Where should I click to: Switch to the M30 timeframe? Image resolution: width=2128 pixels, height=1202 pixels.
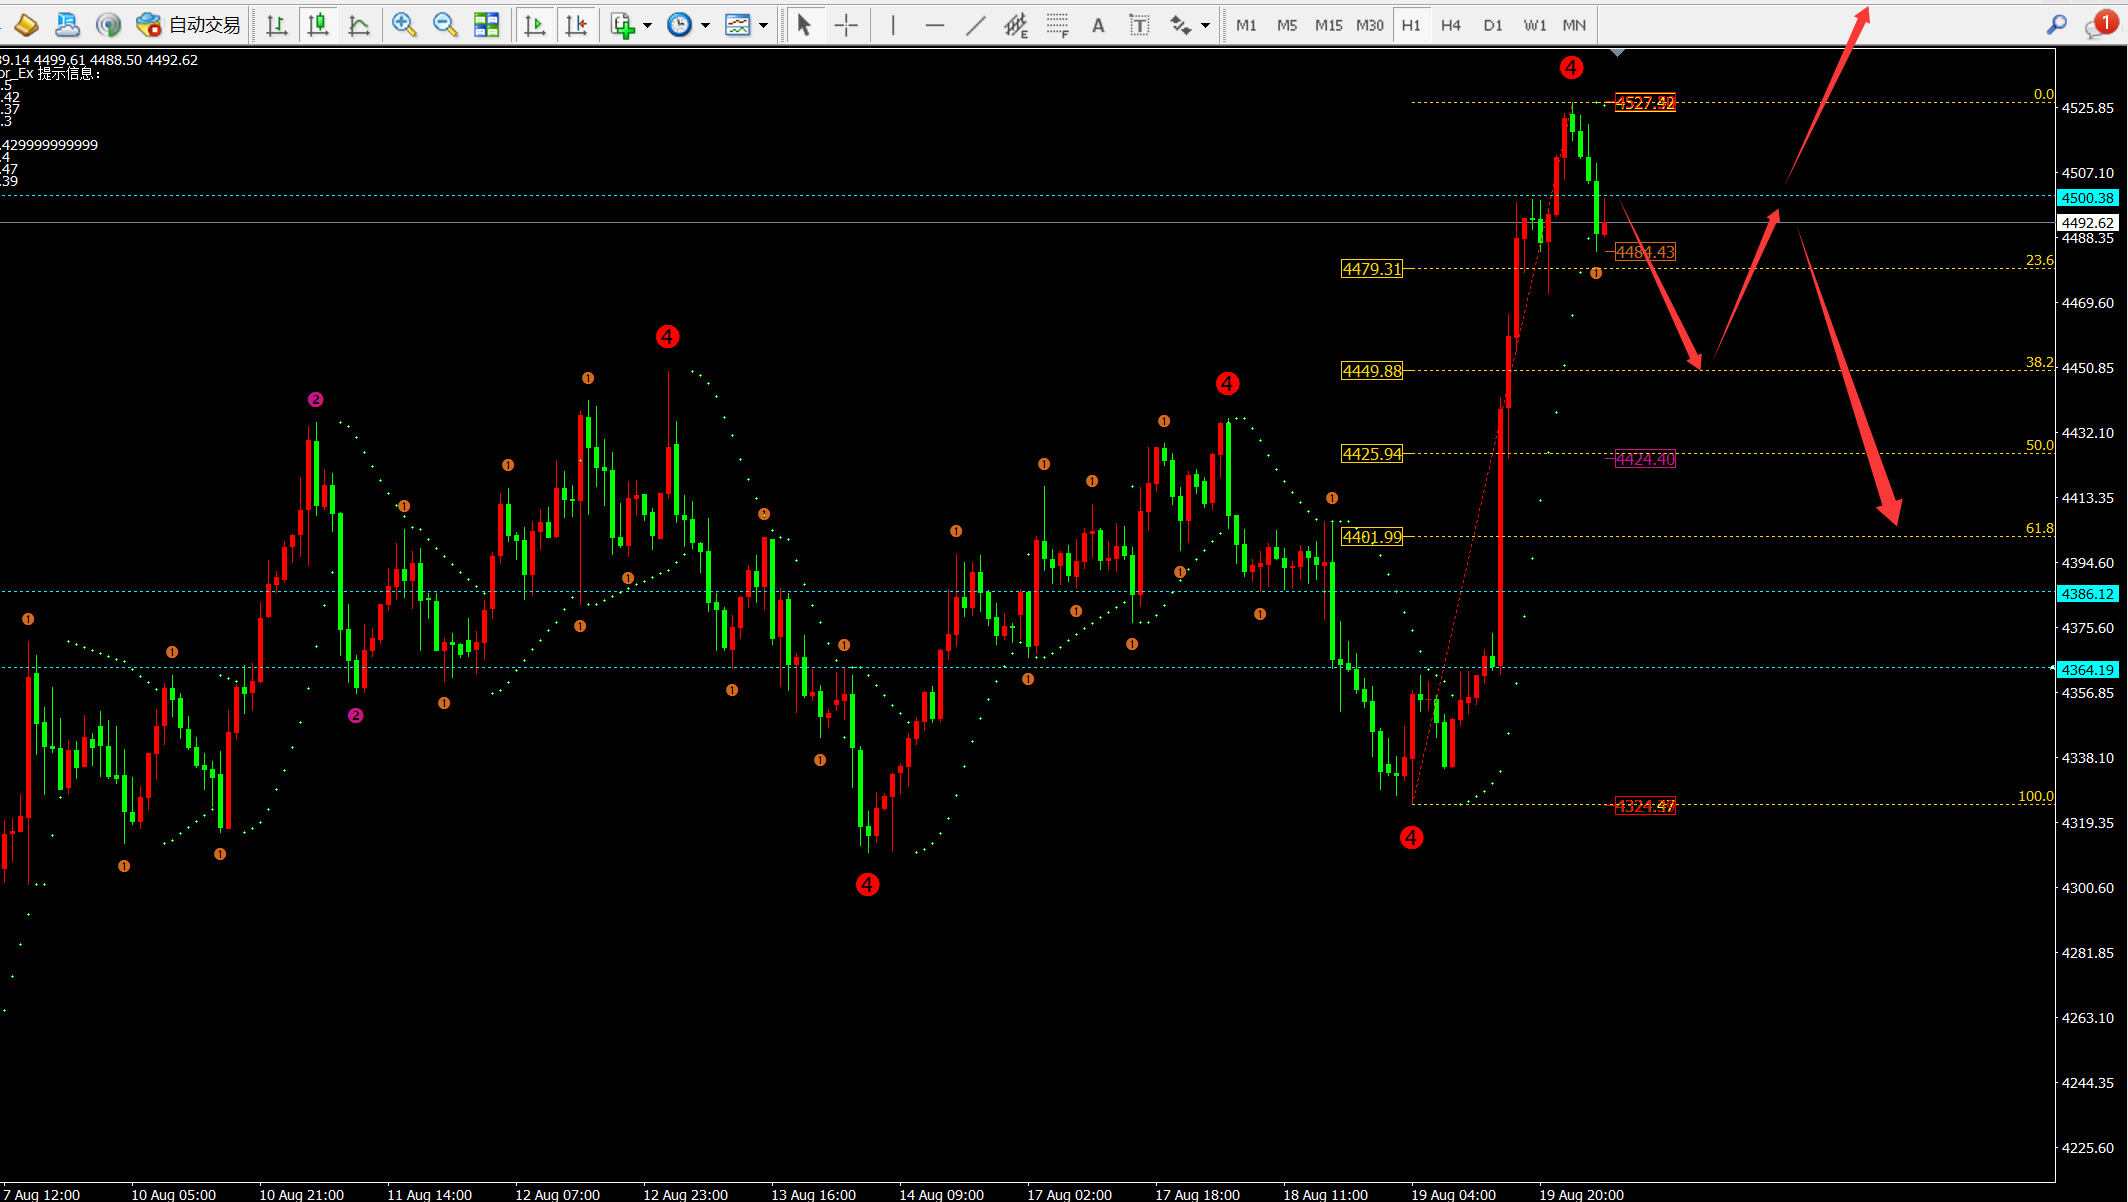click(x=1370, y=25)
